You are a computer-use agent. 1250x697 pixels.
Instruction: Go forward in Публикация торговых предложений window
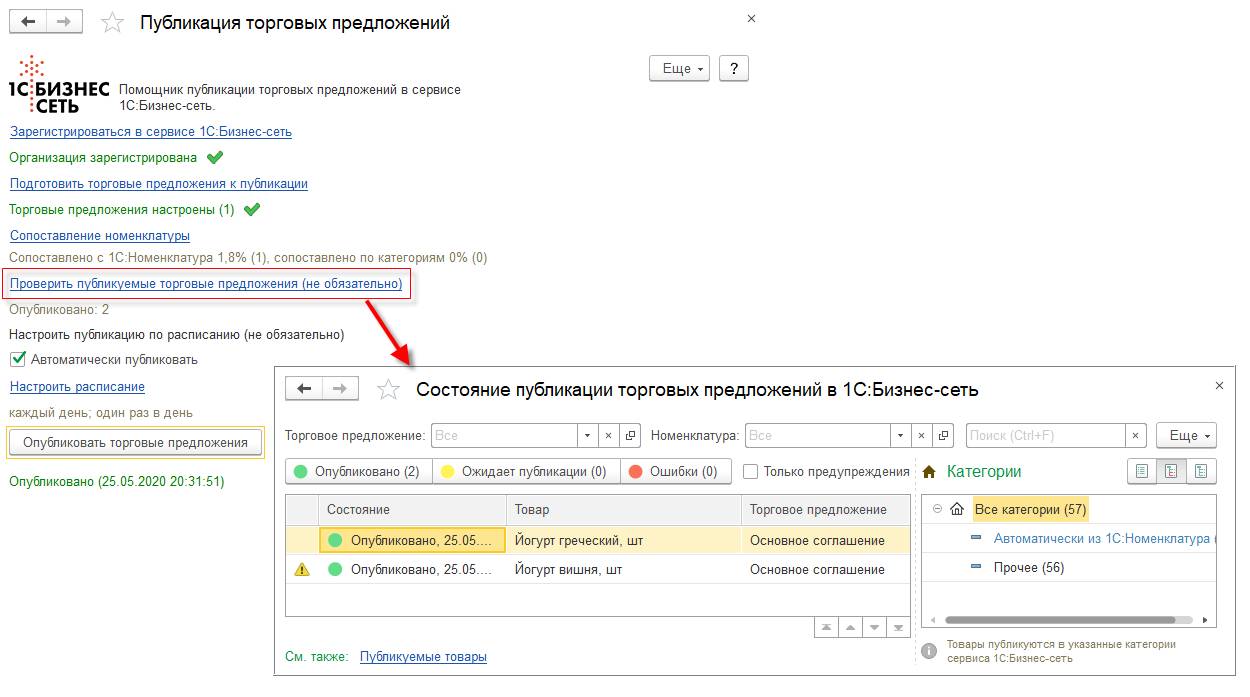(65, 22)
